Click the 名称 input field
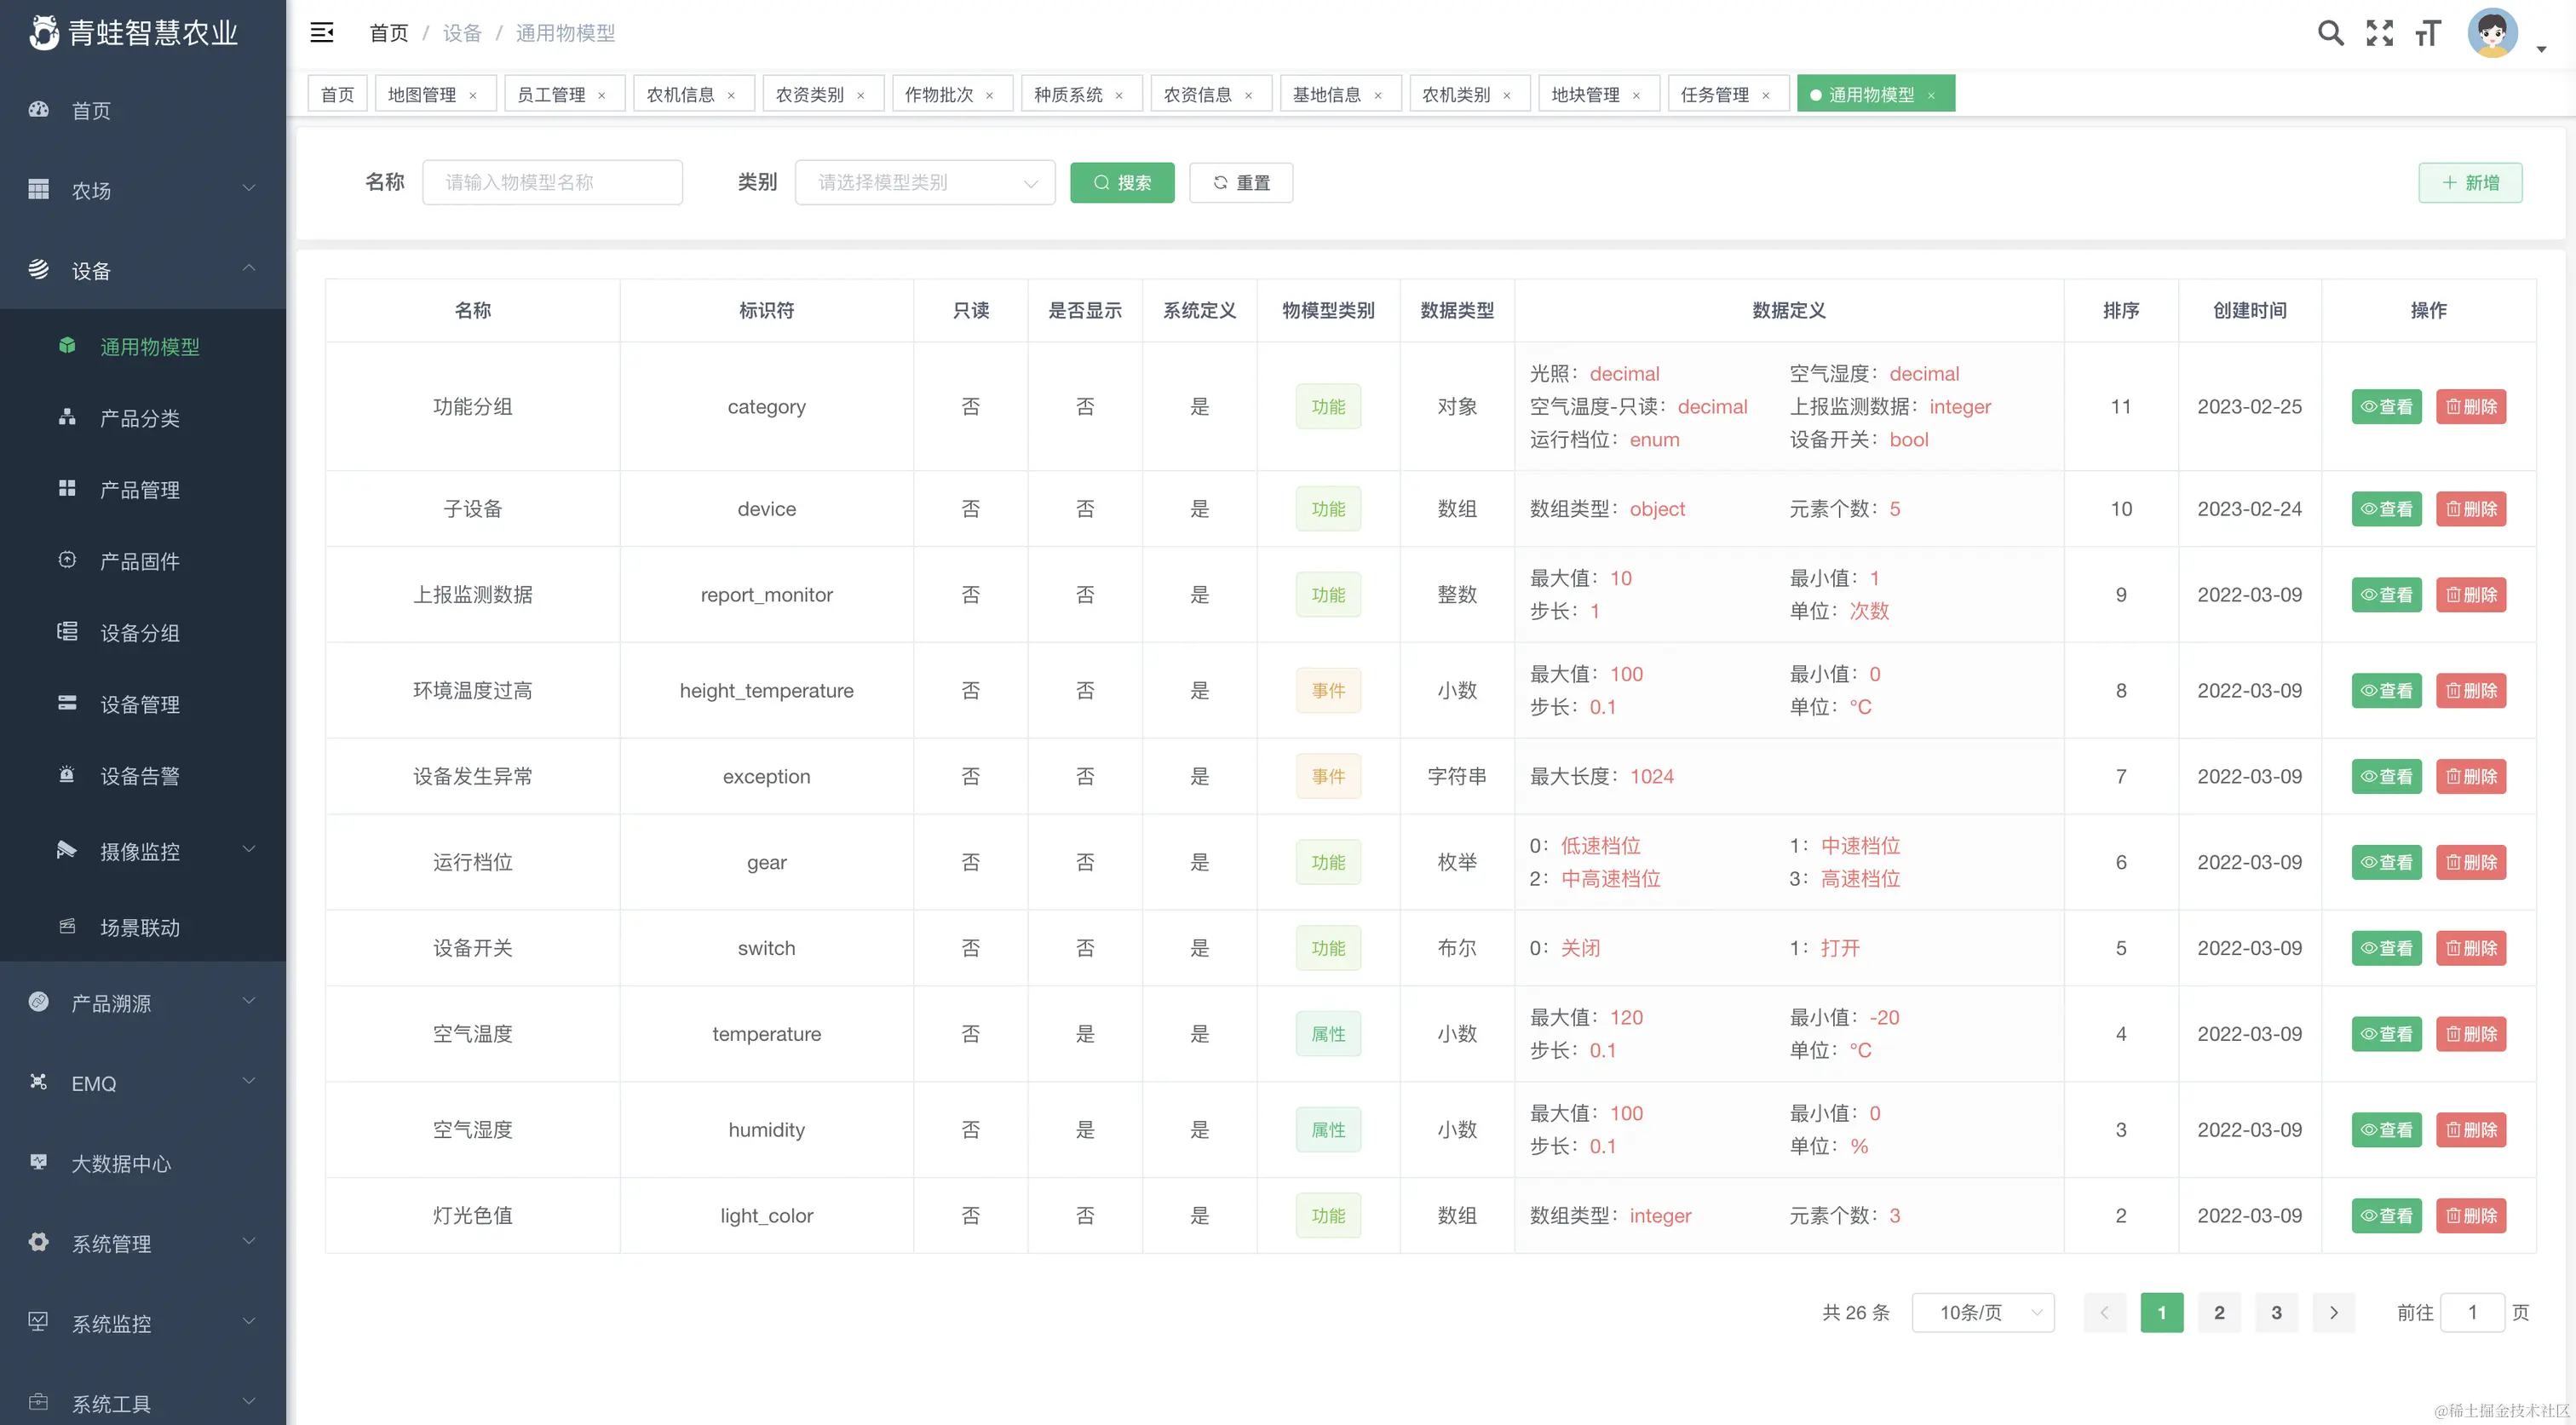The width and height of the screenshot is (2576, 1425). (x=553, y=182)
